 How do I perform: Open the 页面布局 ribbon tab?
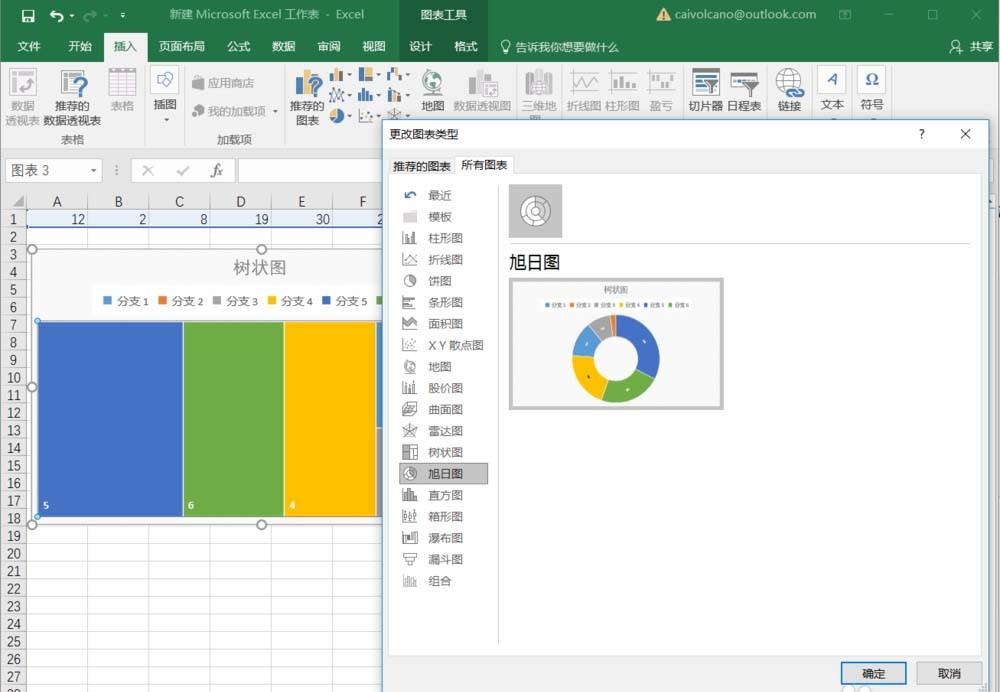pos(182,46)
